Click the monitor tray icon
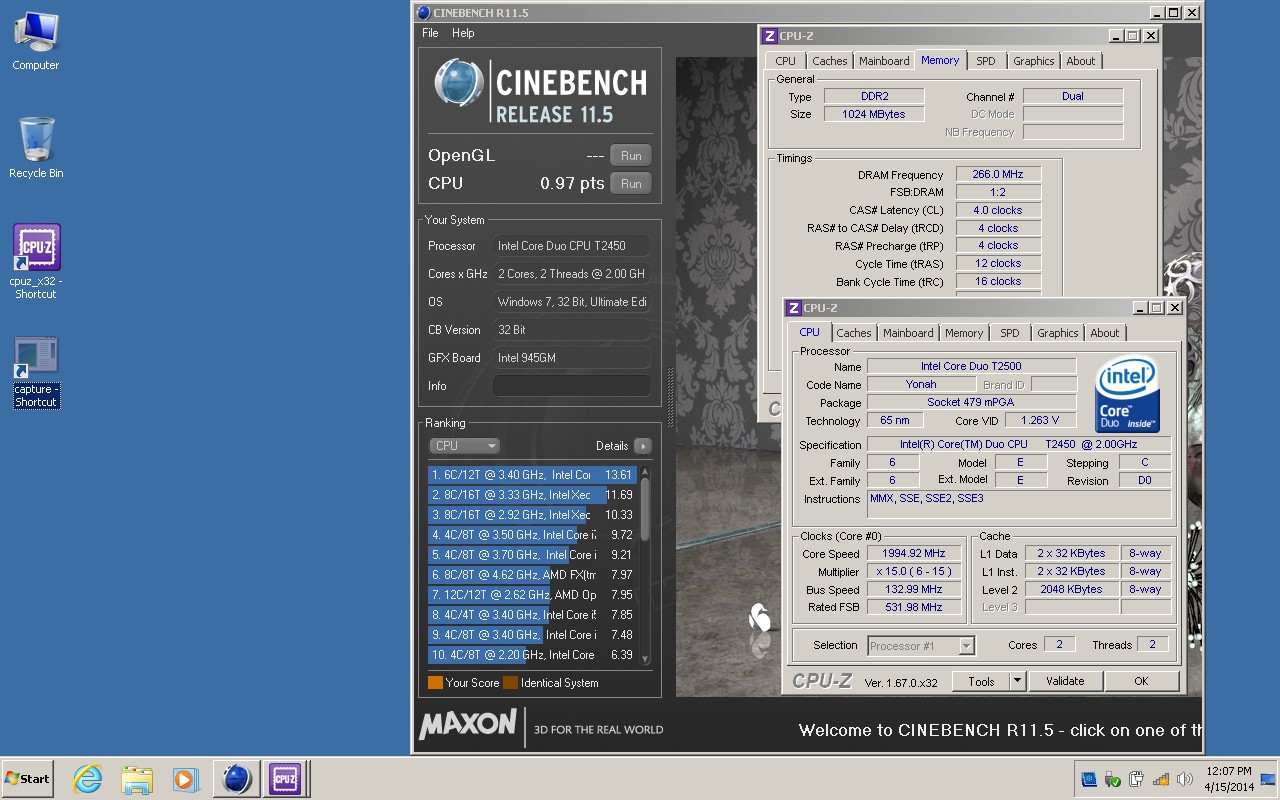This screenshot has width=1280, height=800. (x=1089, y=779)
